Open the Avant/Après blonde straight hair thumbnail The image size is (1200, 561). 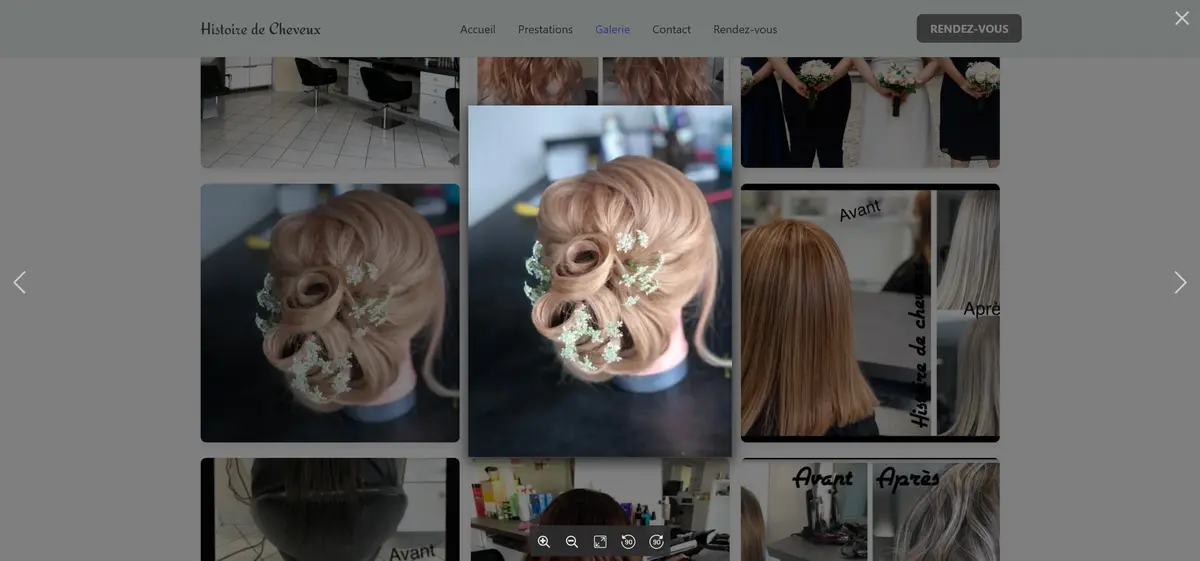(x=870, y=313)
